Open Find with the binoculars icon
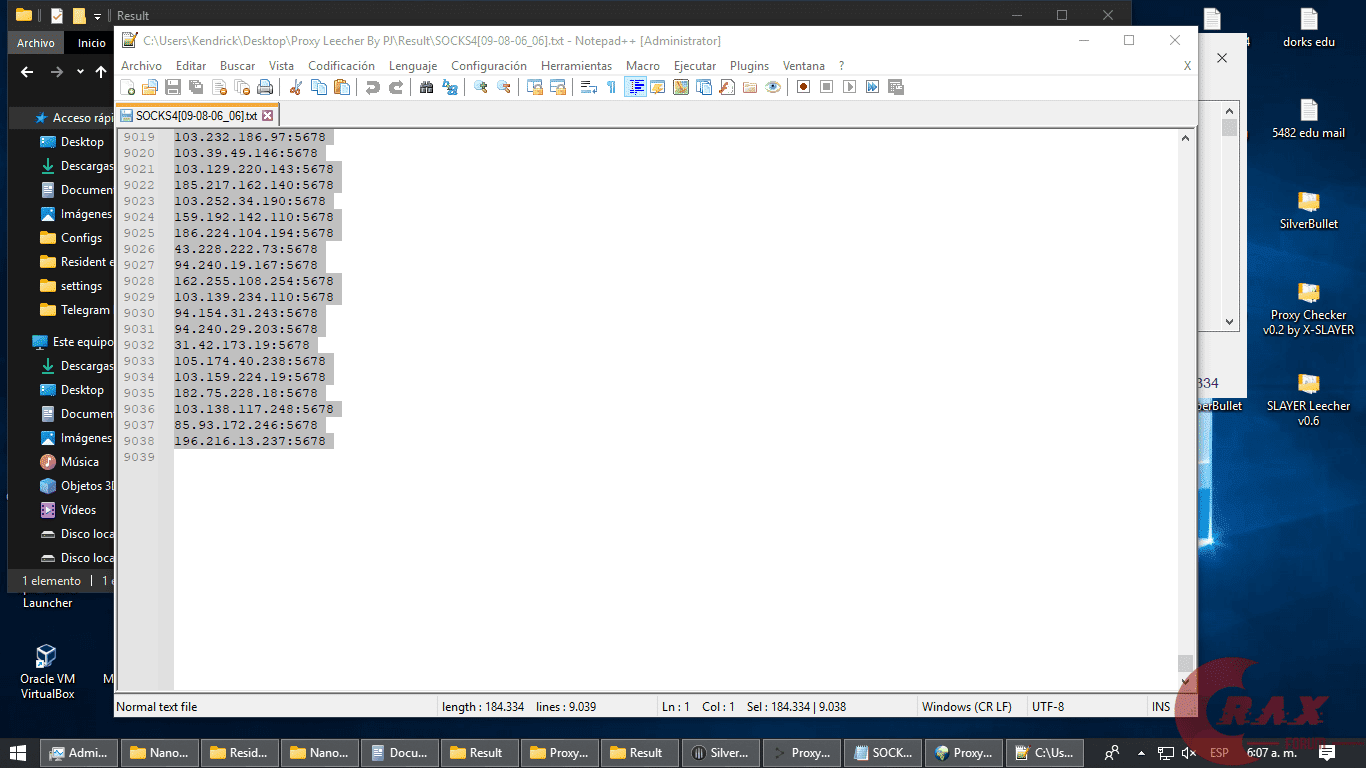This screenshot has width=1366, height=768. [x=426, y=87]
